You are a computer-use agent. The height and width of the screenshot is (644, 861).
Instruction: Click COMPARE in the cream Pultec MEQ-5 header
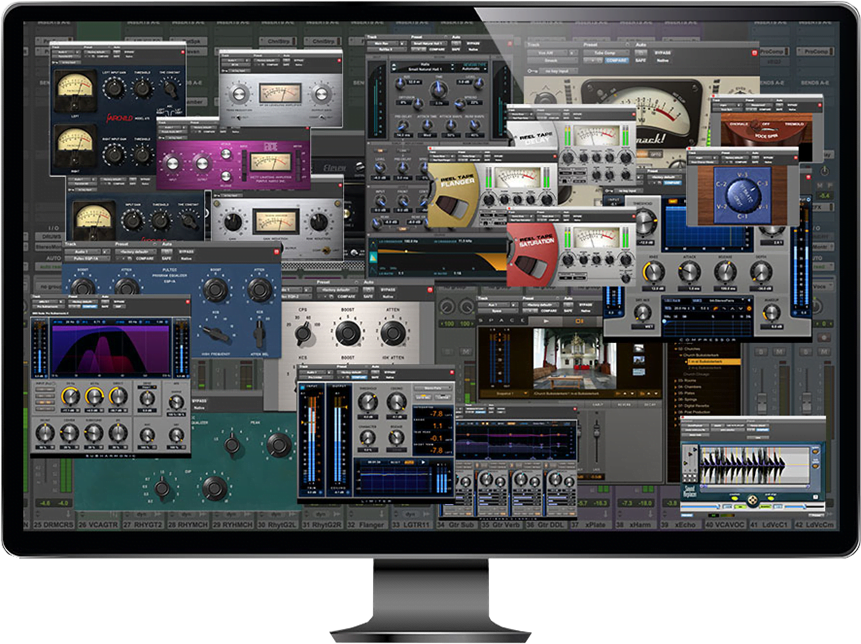[346, 296]
